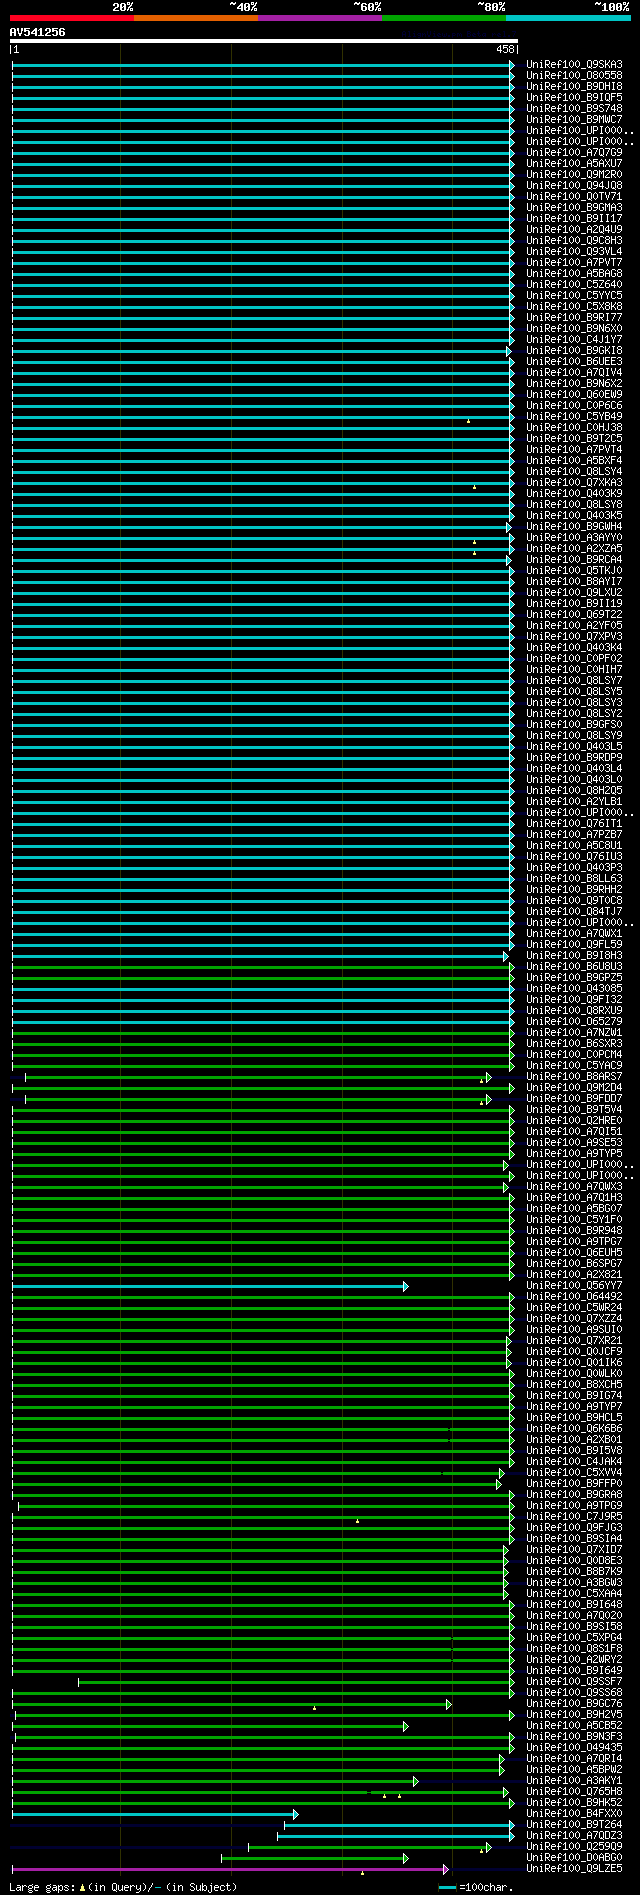
Task: Click the UniRef100_D0ABG0 label
Action: pyautogui.click(x=574, y=1858)
